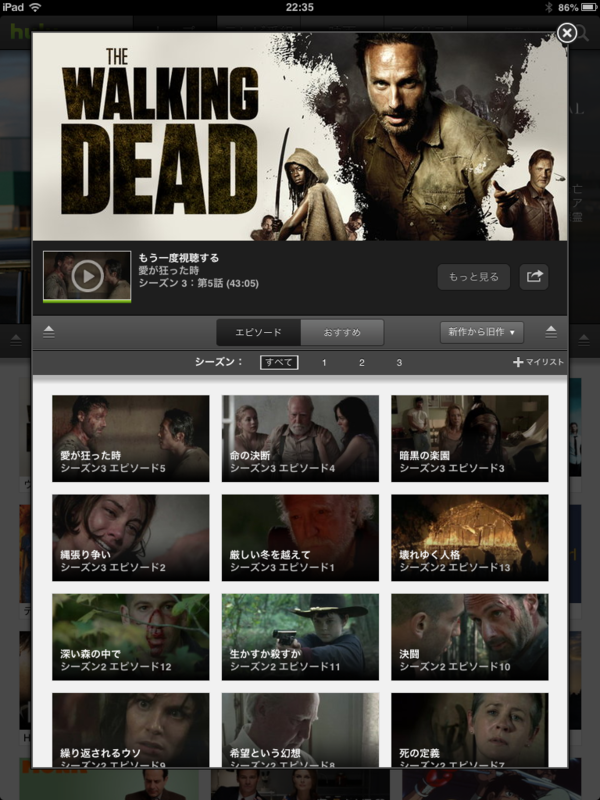Tap the 86% battery indicator

578,7
